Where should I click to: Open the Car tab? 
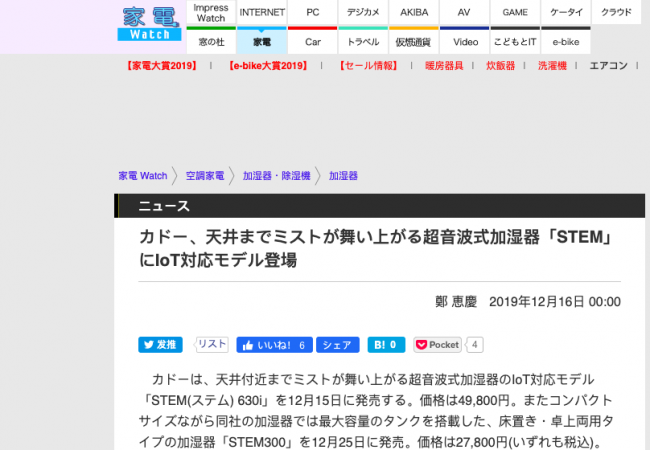[x=313, y=41]
